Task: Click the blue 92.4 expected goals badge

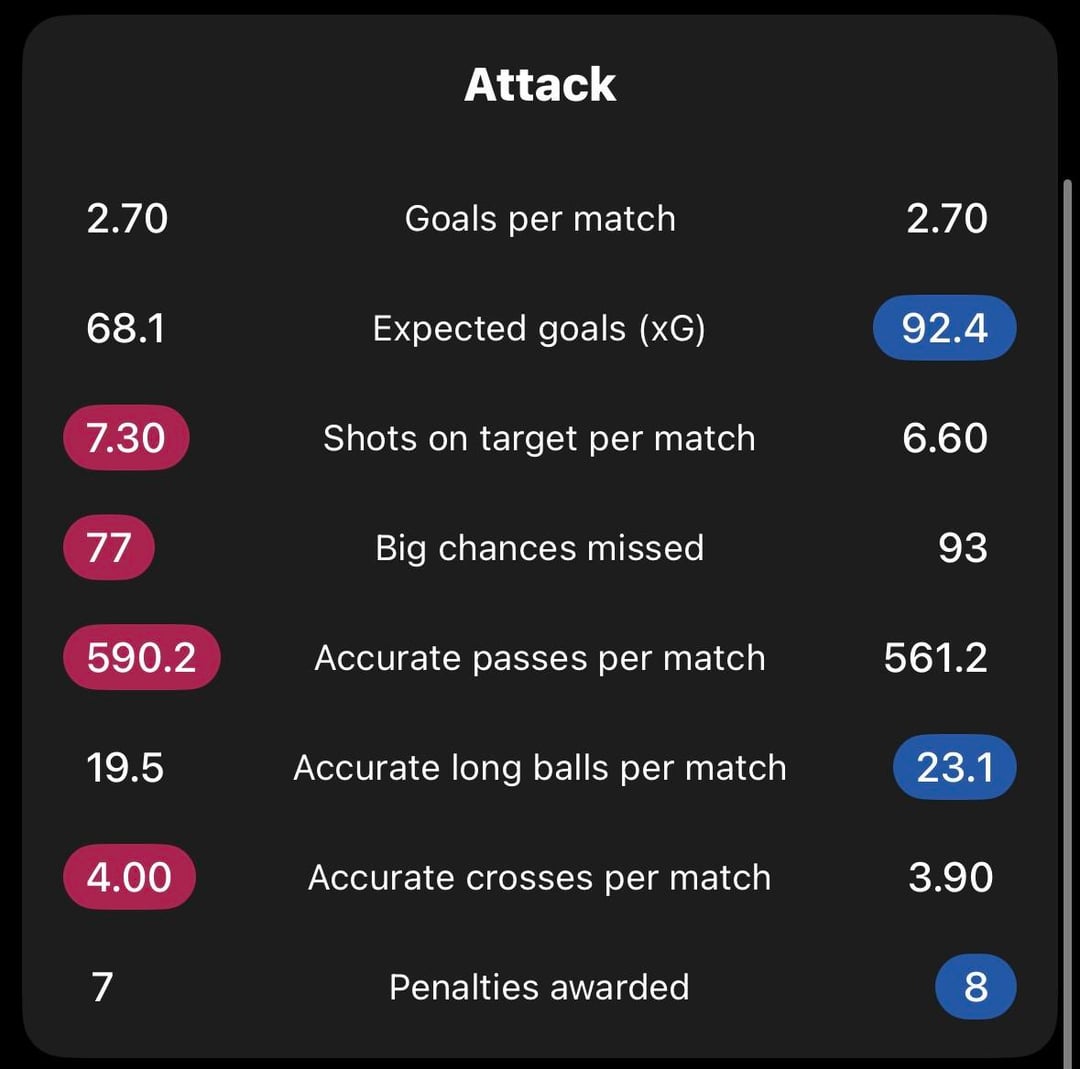Action: tap(945, 328)
